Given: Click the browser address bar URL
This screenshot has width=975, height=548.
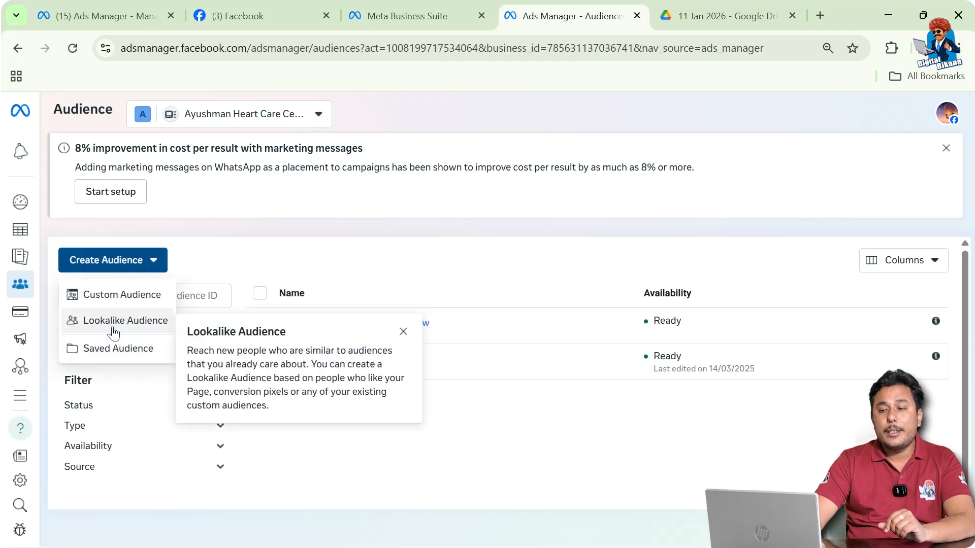Looking at the screenshot, I should (441, 48).
